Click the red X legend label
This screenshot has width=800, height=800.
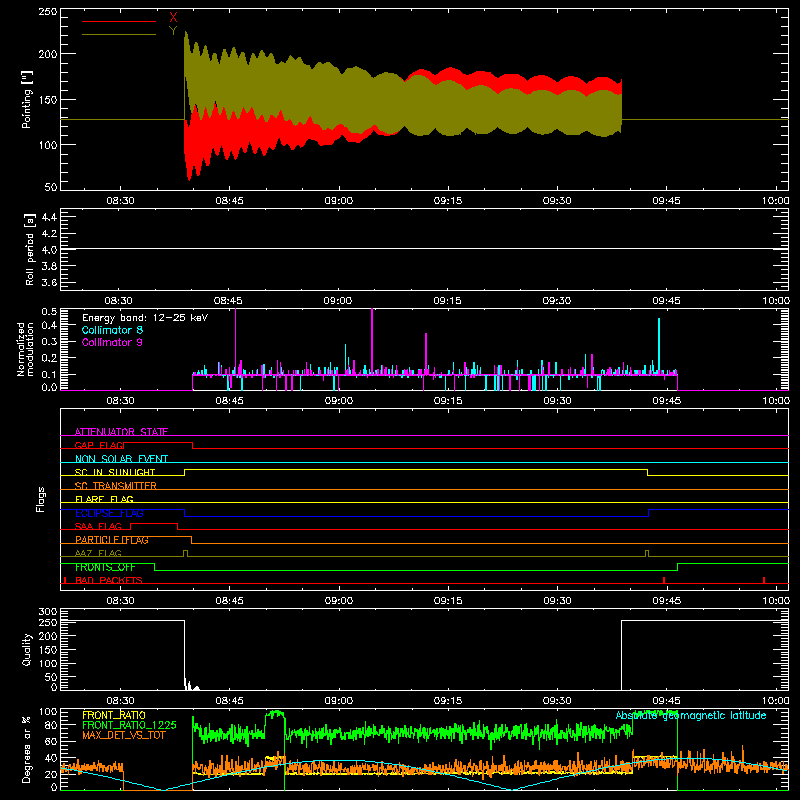point(173,18)
